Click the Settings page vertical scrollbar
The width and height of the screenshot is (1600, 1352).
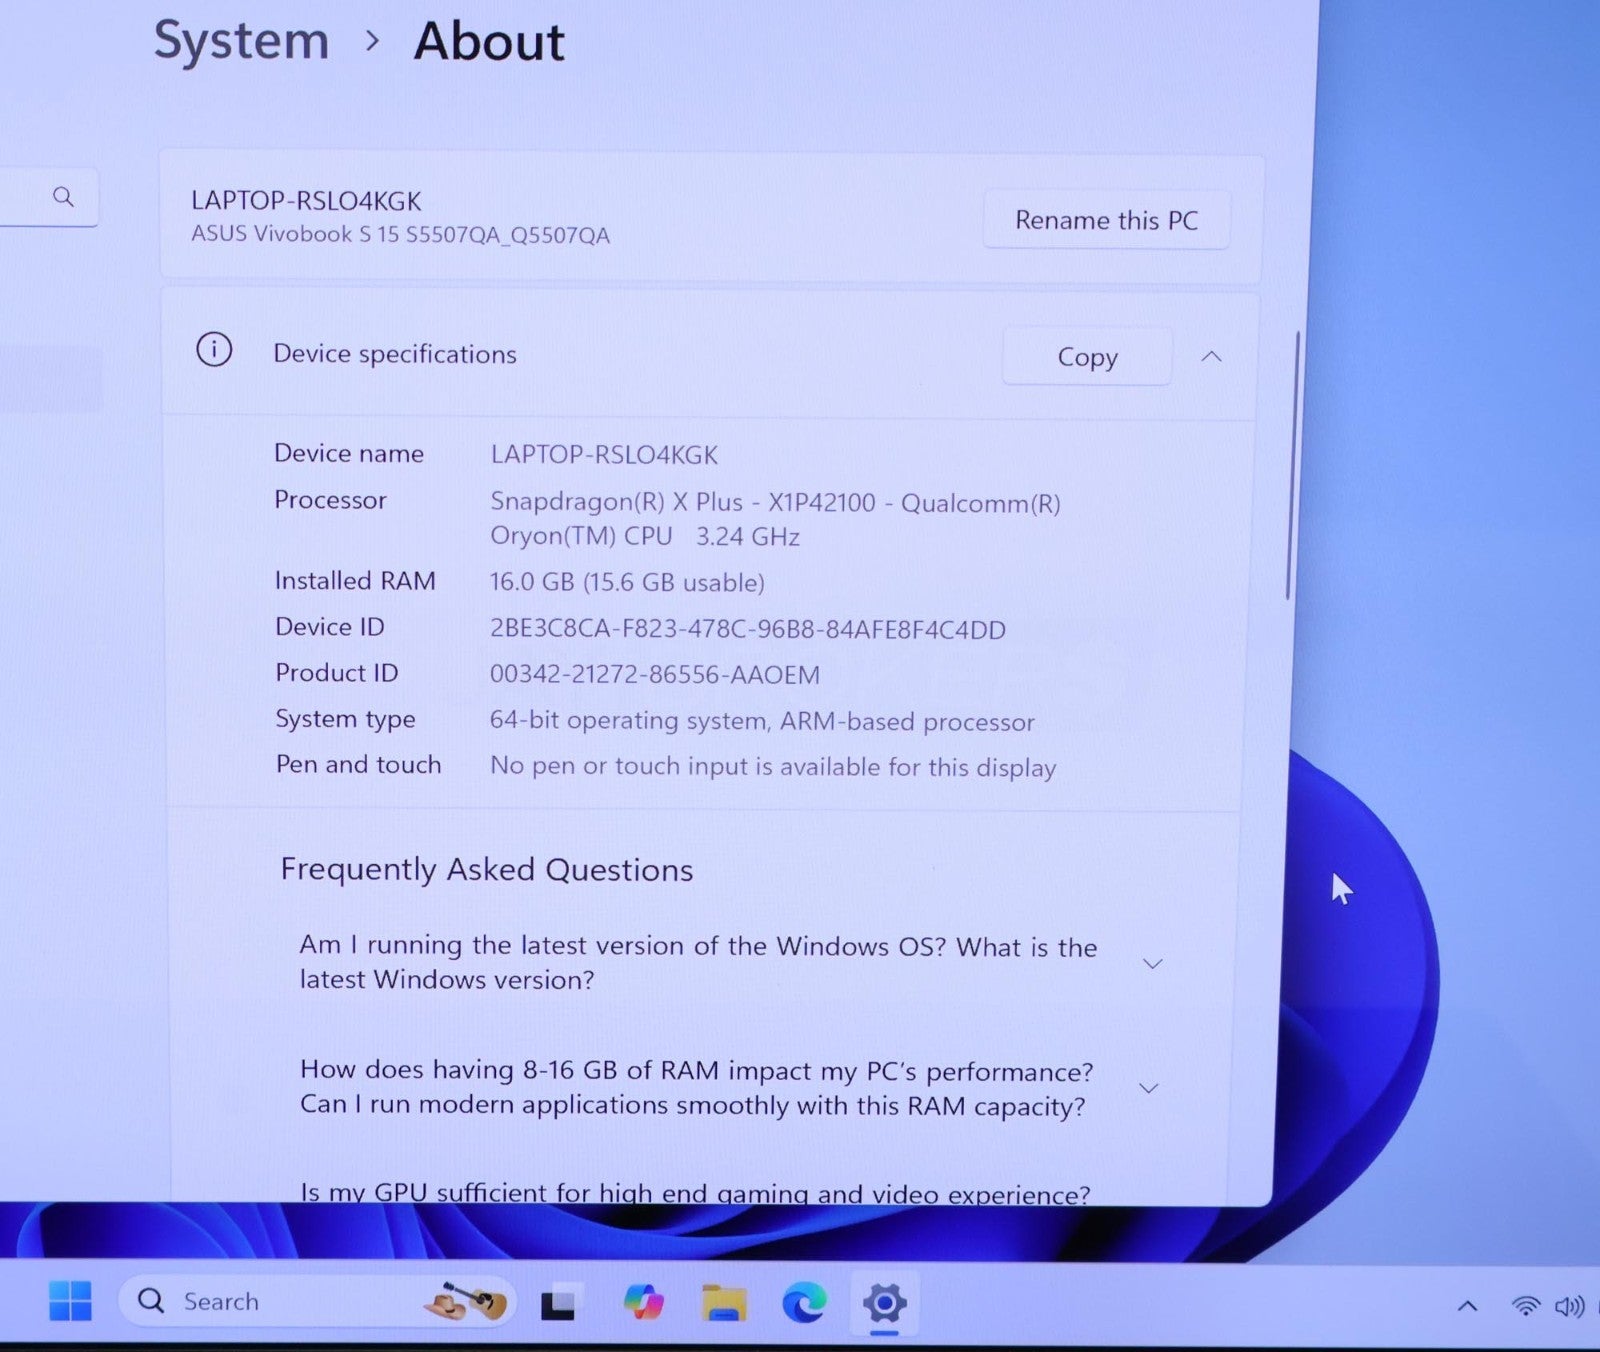1291,465
